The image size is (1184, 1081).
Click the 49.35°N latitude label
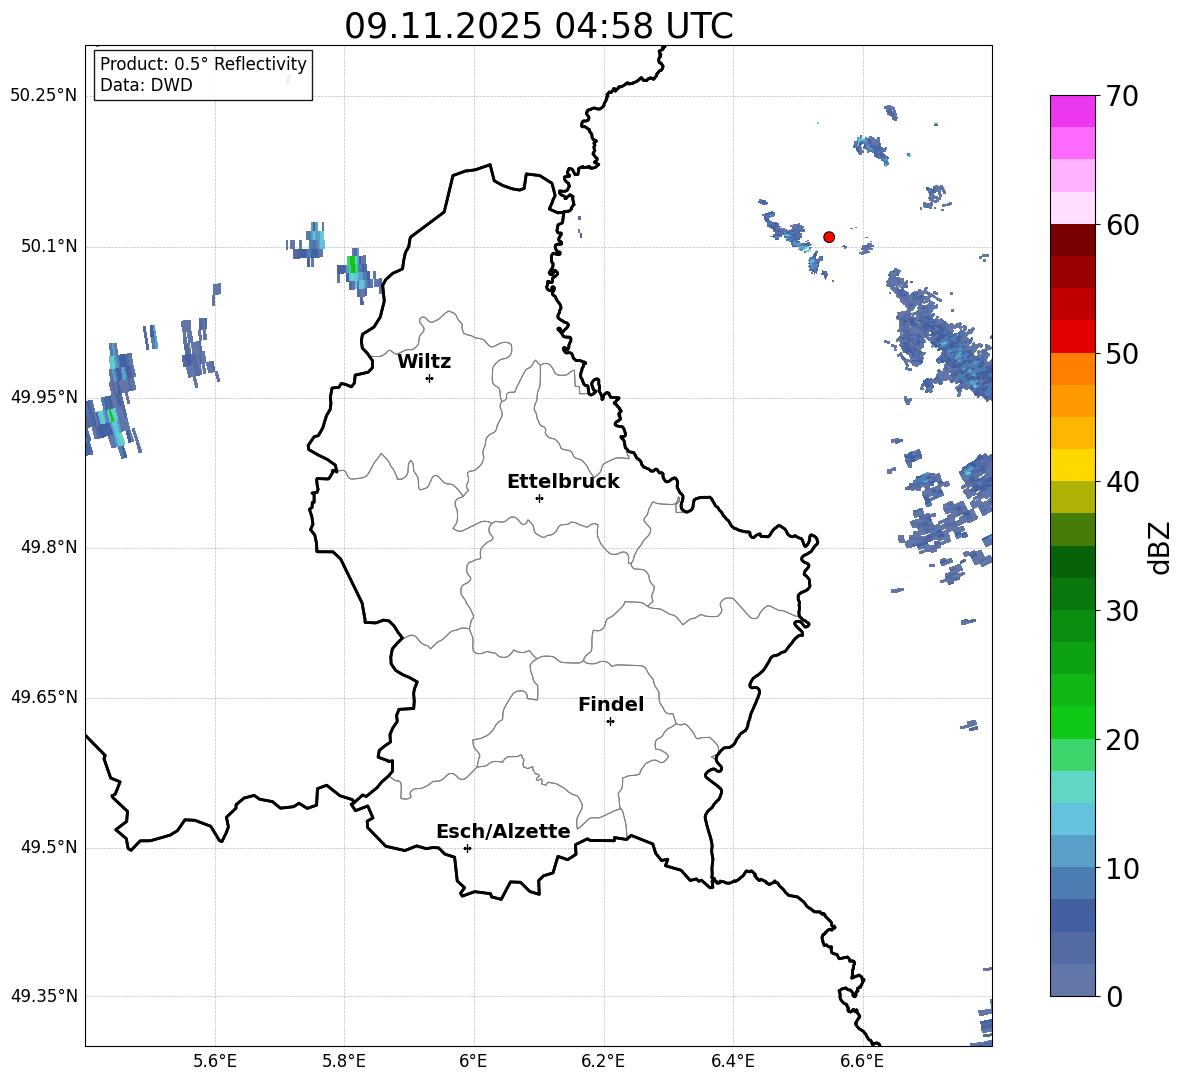44,996
